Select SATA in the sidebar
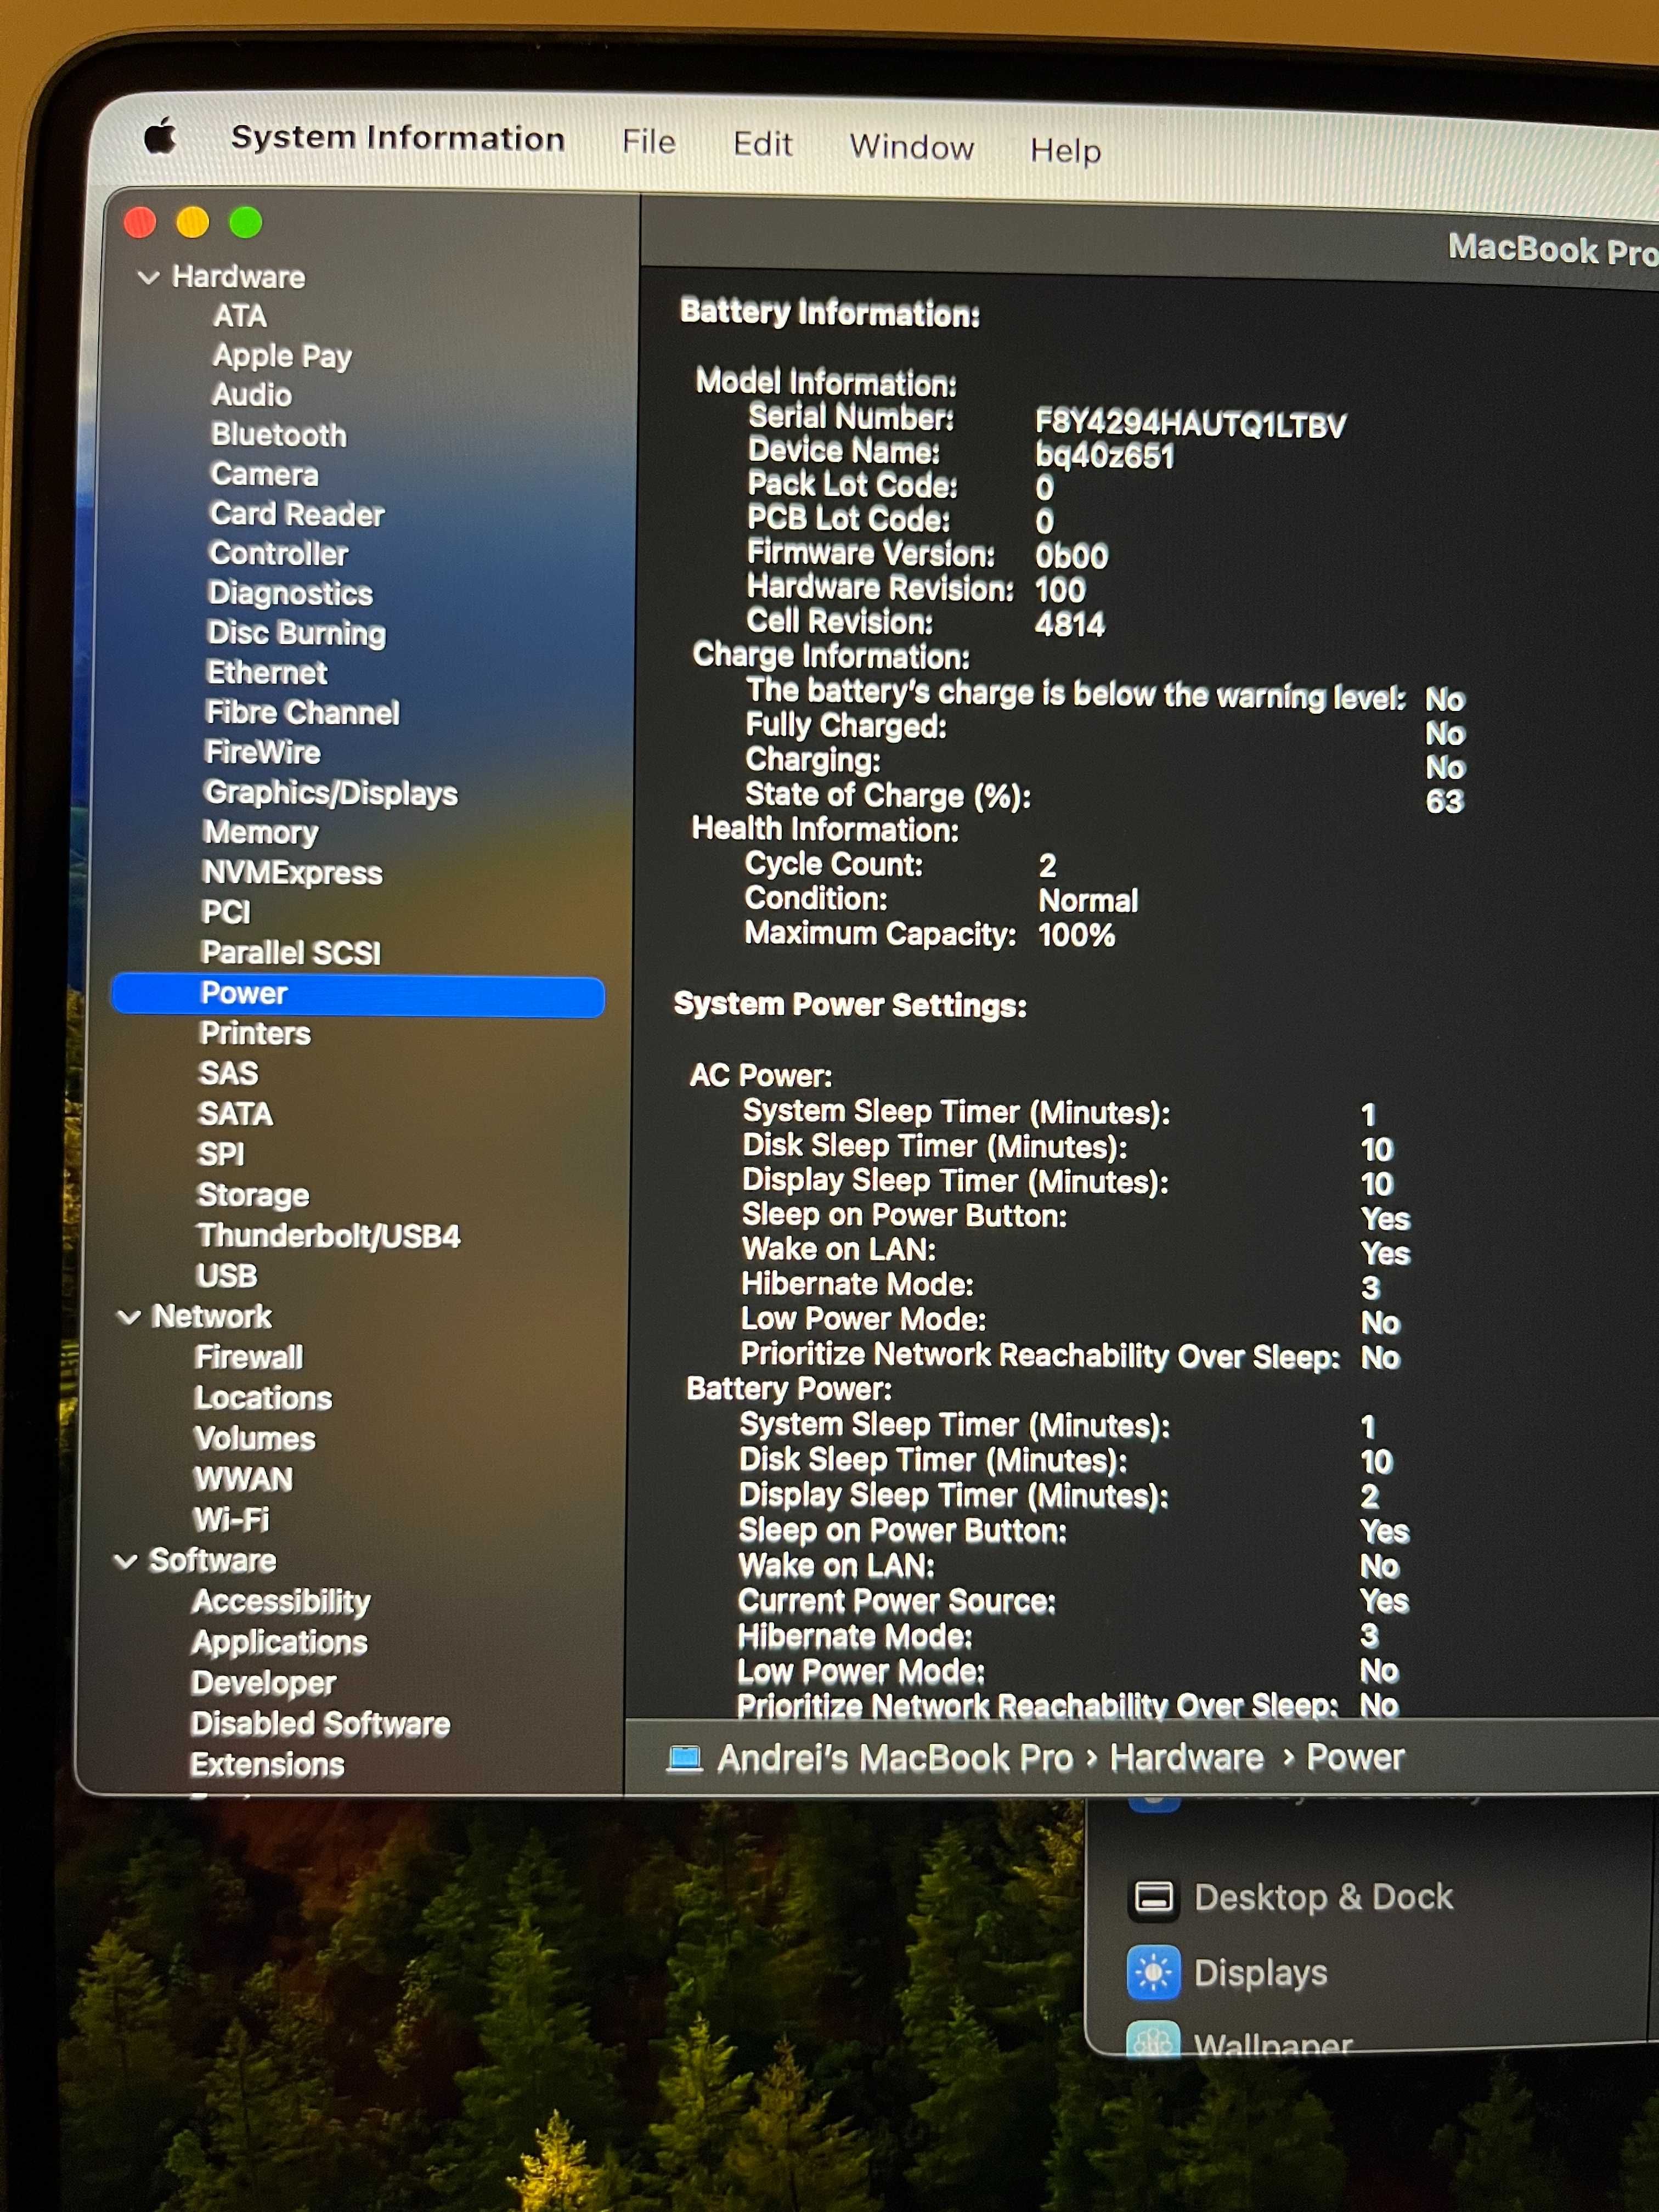The width and height of the screenshot is (1659, 2212). click(235, 1114)
